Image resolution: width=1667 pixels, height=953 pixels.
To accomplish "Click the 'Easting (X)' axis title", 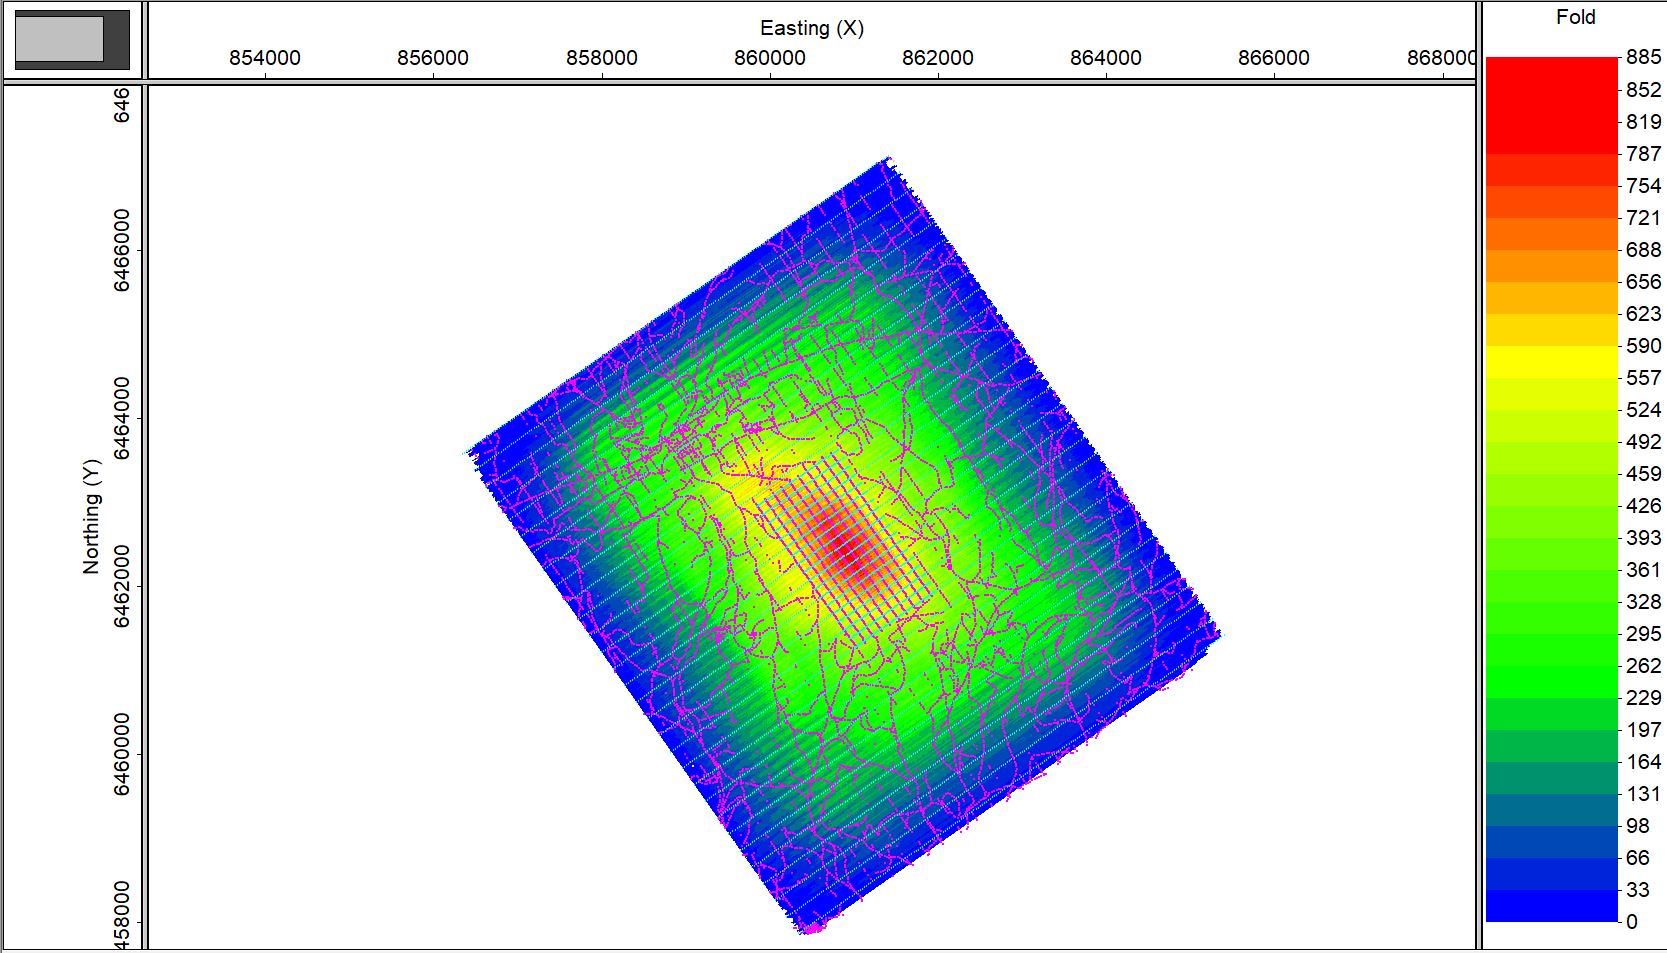I will click(811, 28).
